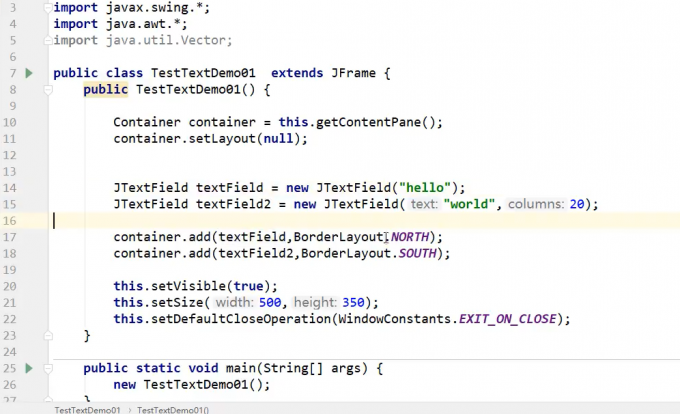Collapse the import block at java.util.Vector line
Screen dimensions: 680x414
pyautogui.click(x=47, y=41)
